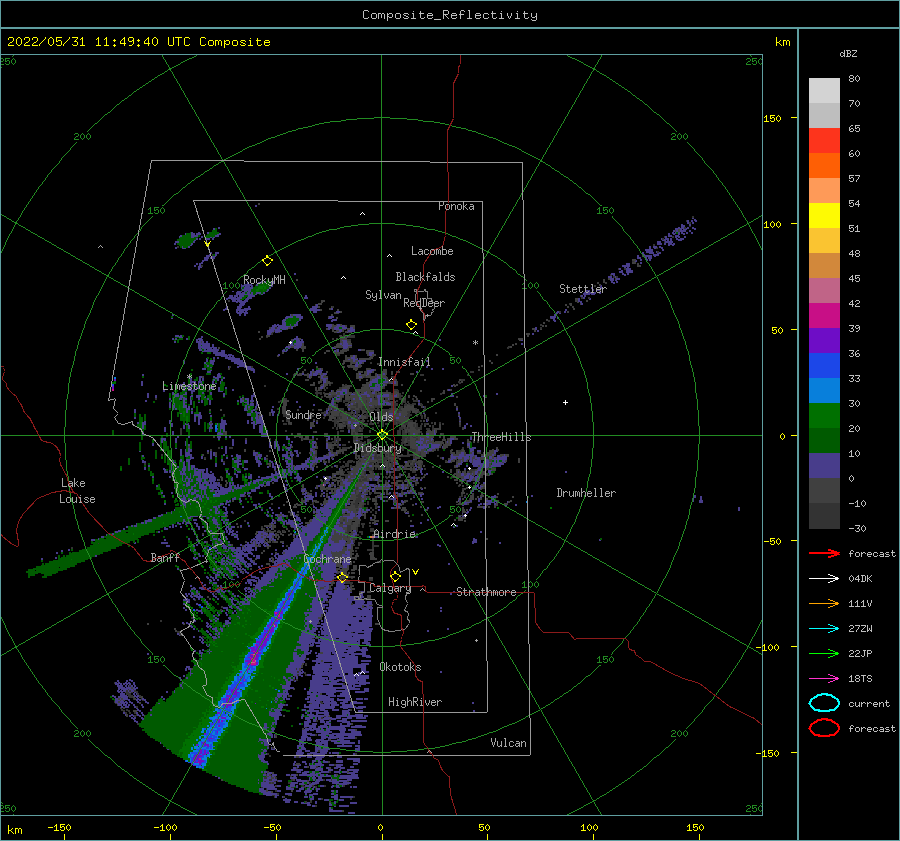This screenshot has width=900, height=841.
Task: Select the yellow diamond marker under Cochrane
Action: (x=343, y=578)
